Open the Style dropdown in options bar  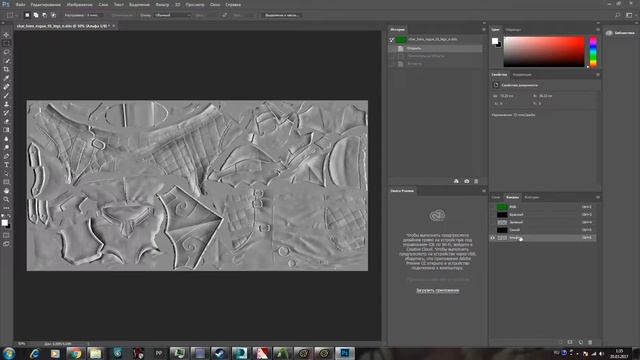(x=173, y=15)
